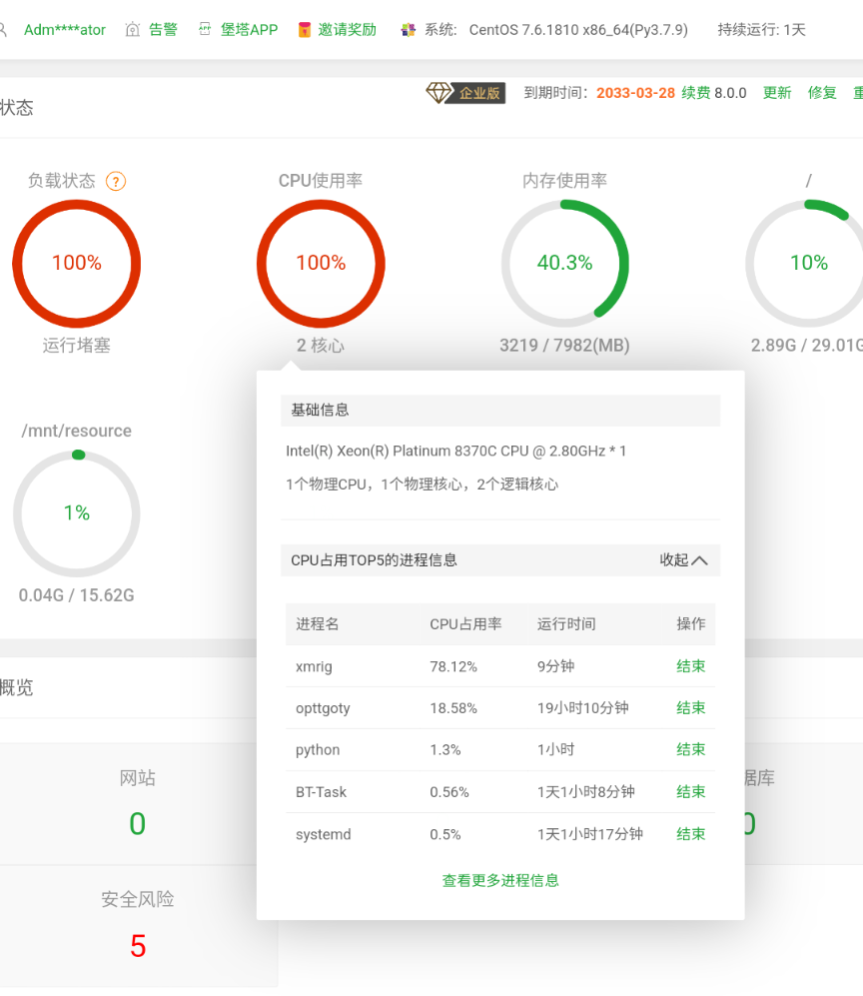
Task: Open the 告警 alert icon
Action: click(x=133, y=30)
